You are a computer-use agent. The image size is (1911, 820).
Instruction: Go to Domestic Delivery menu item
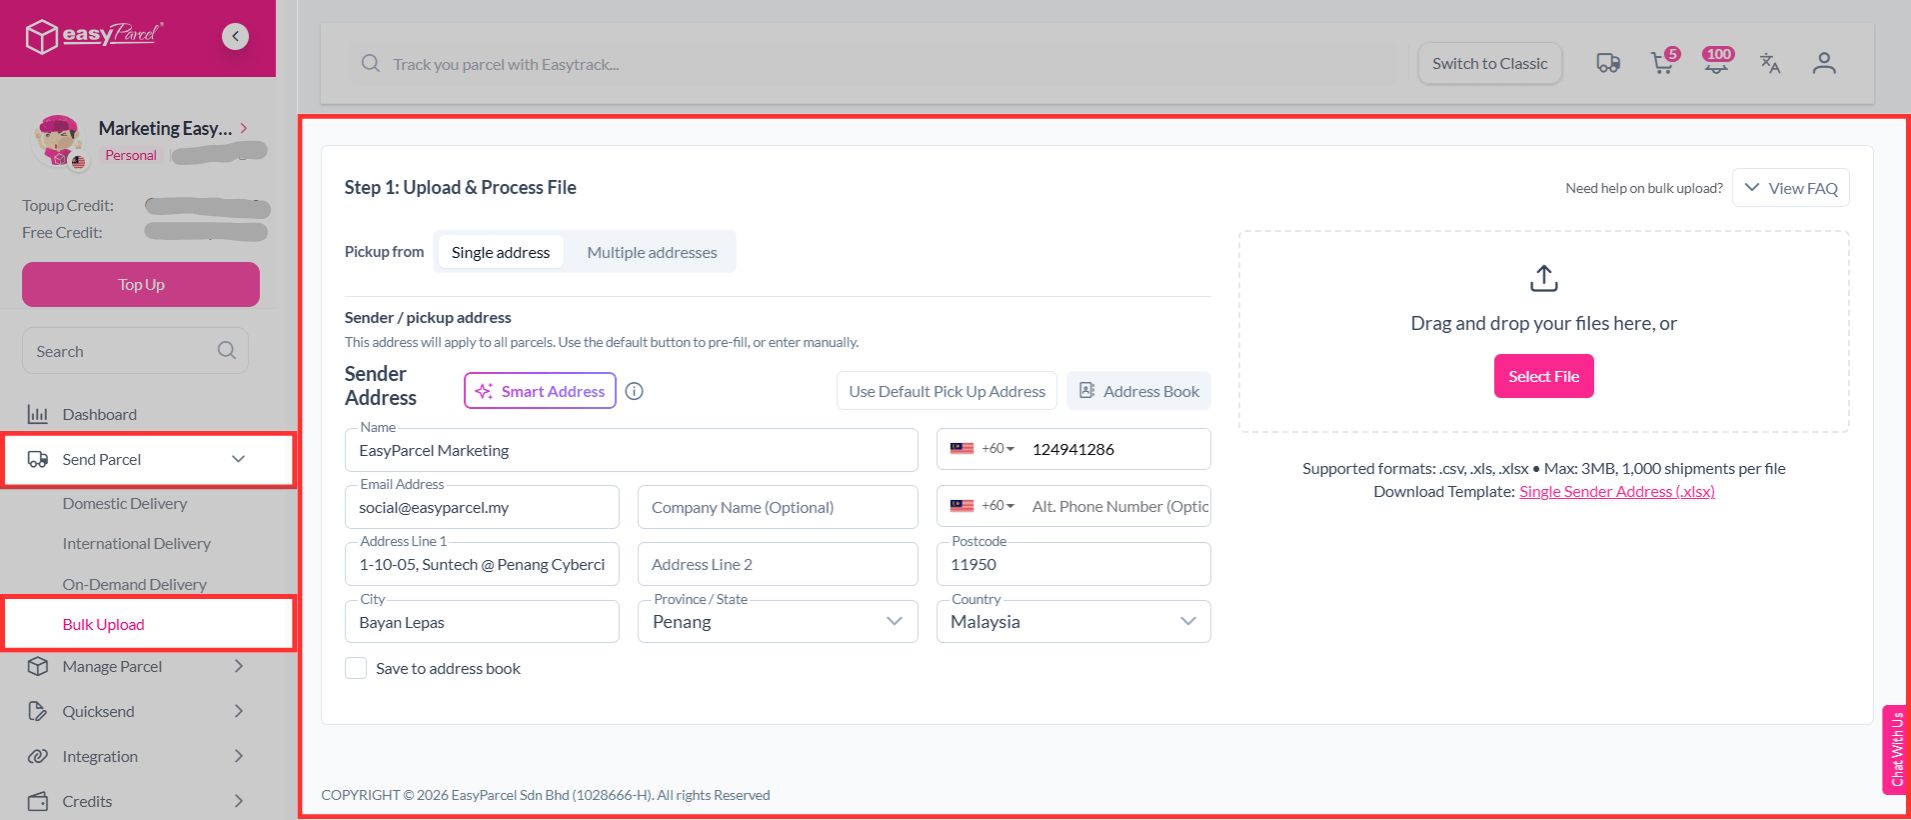[x=125, y=504]
